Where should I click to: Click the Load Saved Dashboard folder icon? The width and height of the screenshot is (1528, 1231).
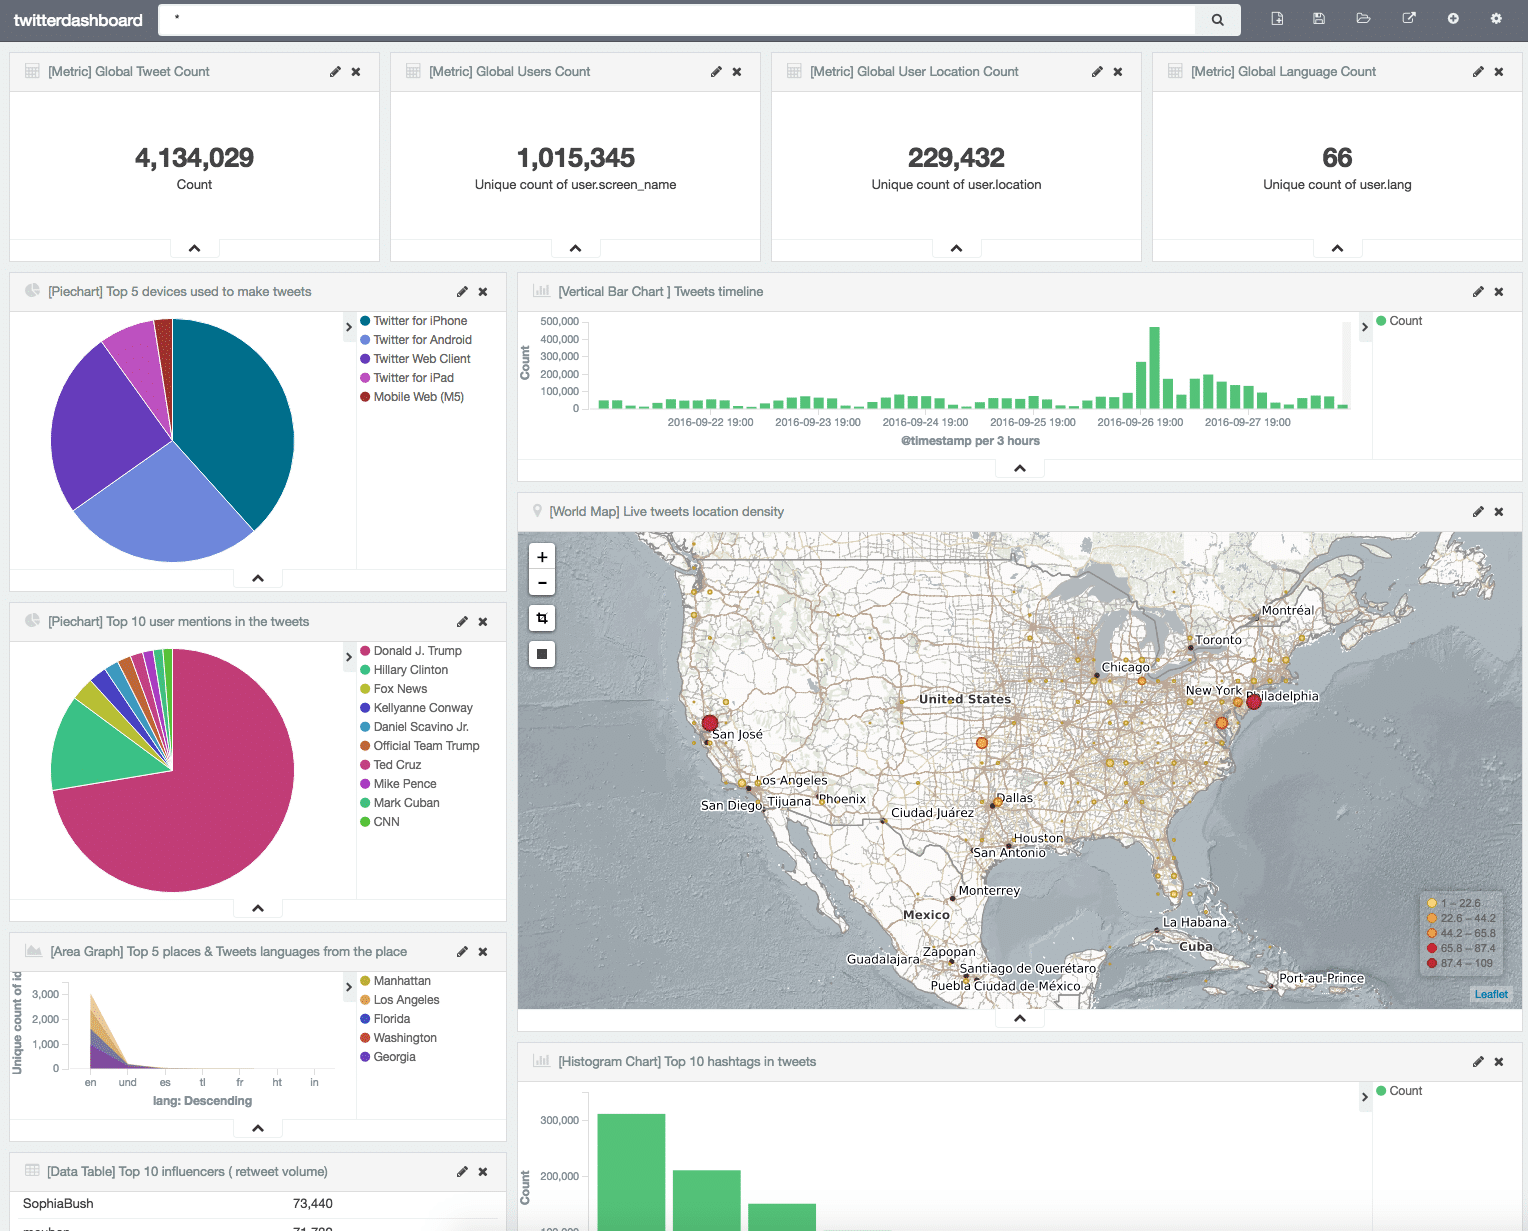1363,19
